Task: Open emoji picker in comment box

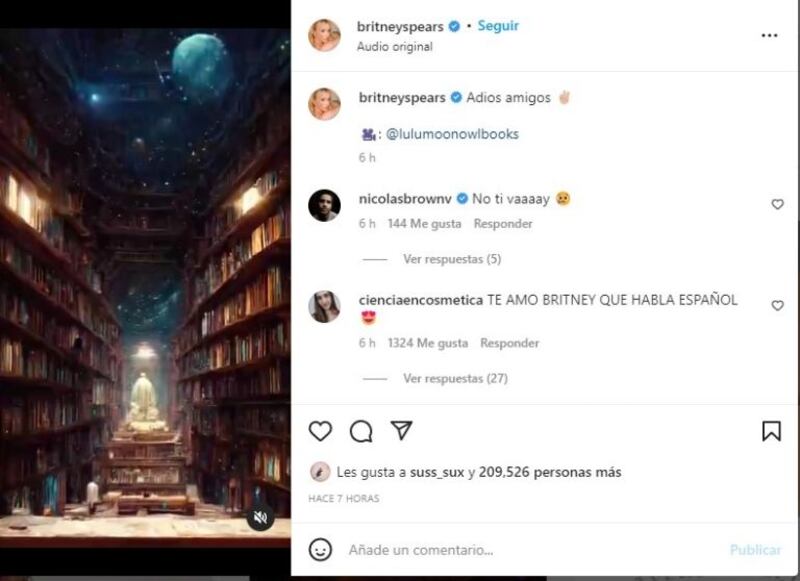Action: tap(320, 550)
